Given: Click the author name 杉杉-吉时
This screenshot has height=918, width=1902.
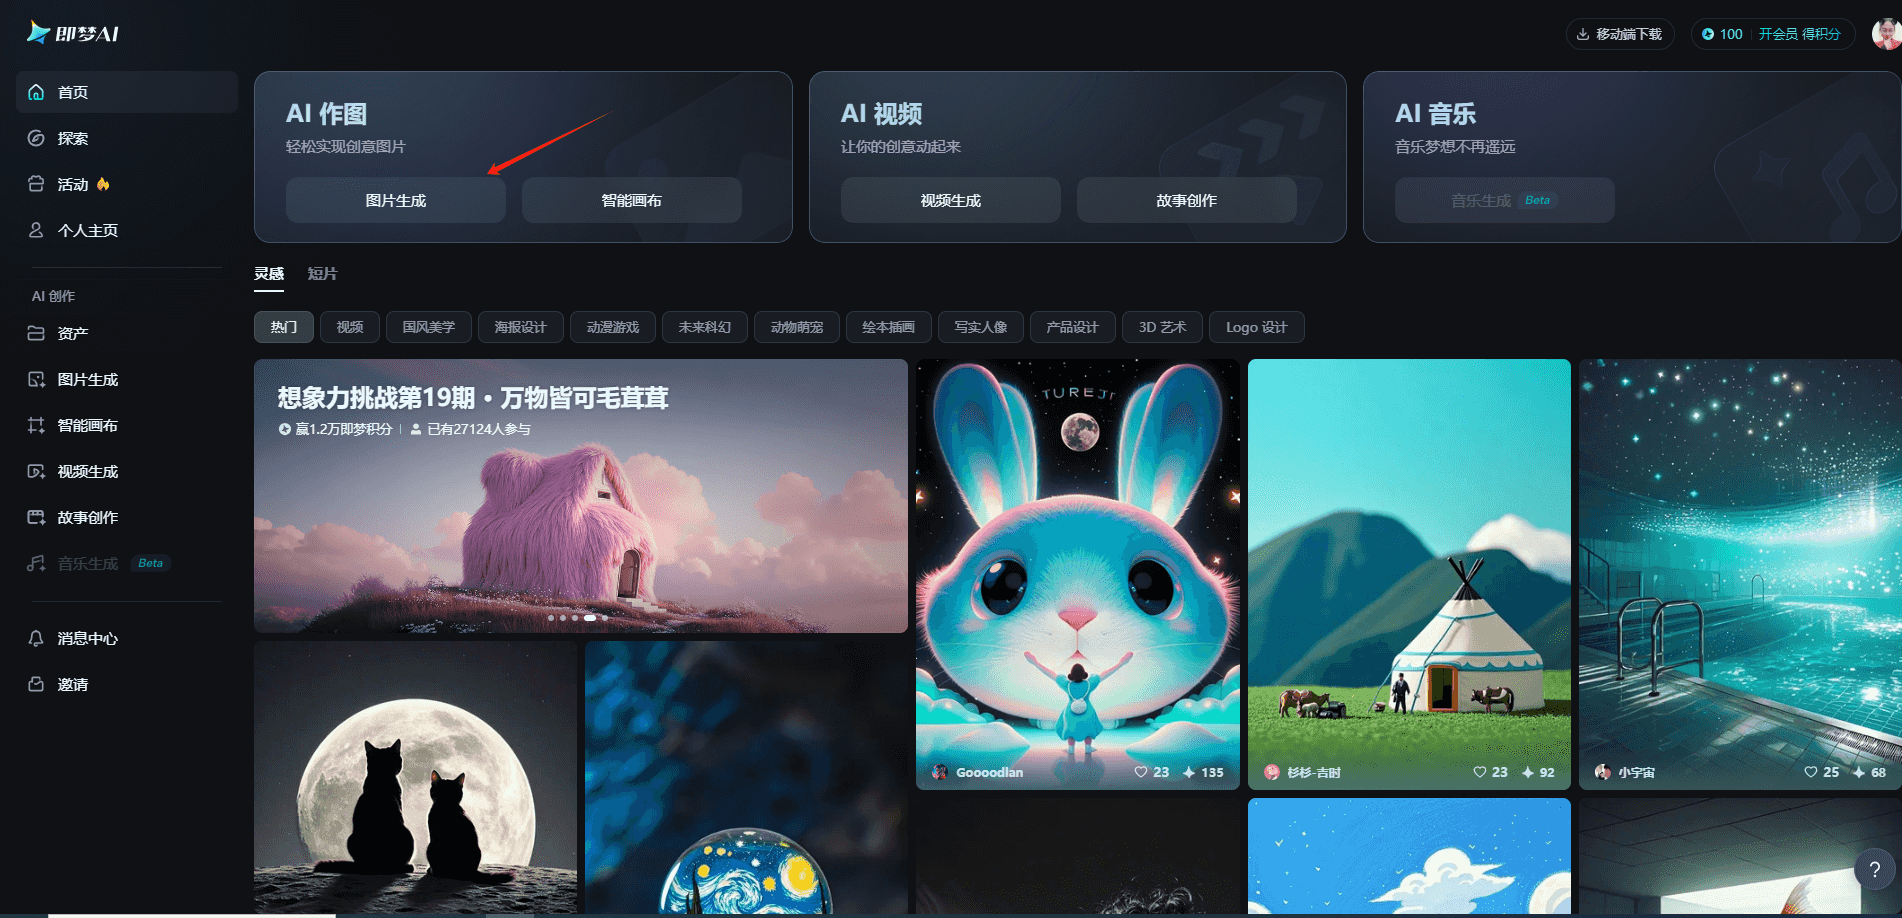Looking at the screenshot, I should tap(1314, 772).
